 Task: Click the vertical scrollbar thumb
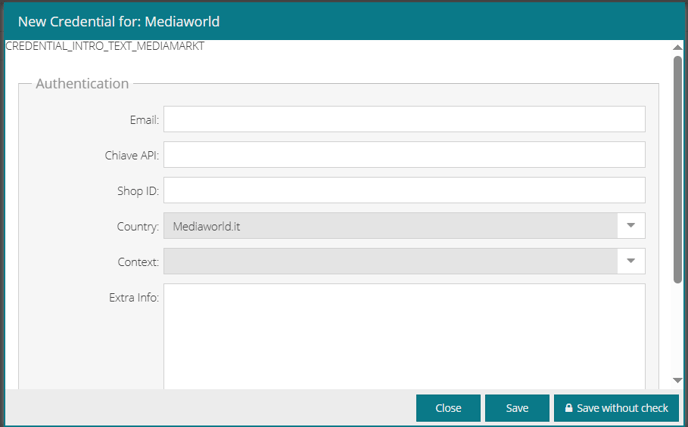pyautogui.click(x=677, y=169)
